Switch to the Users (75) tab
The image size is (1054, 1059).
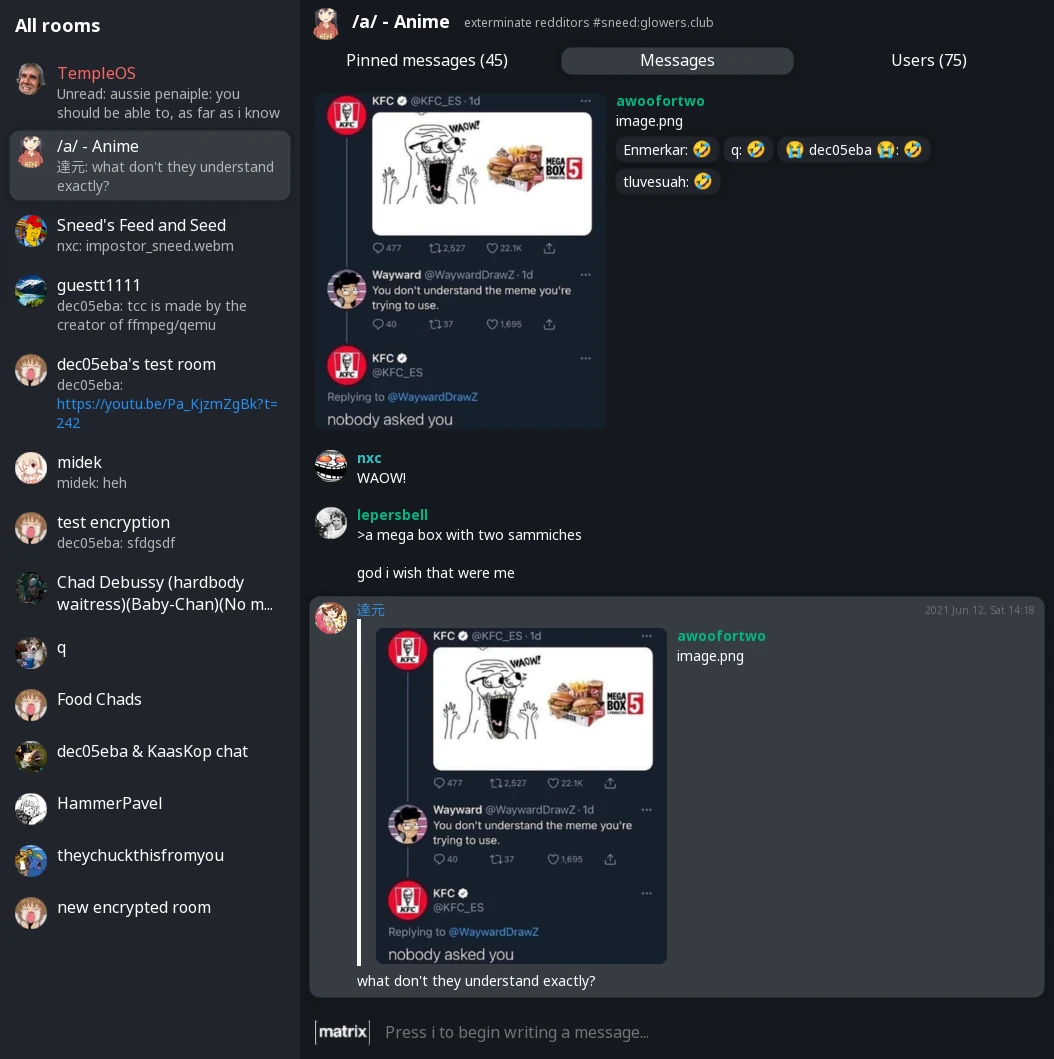click(928, 60)
